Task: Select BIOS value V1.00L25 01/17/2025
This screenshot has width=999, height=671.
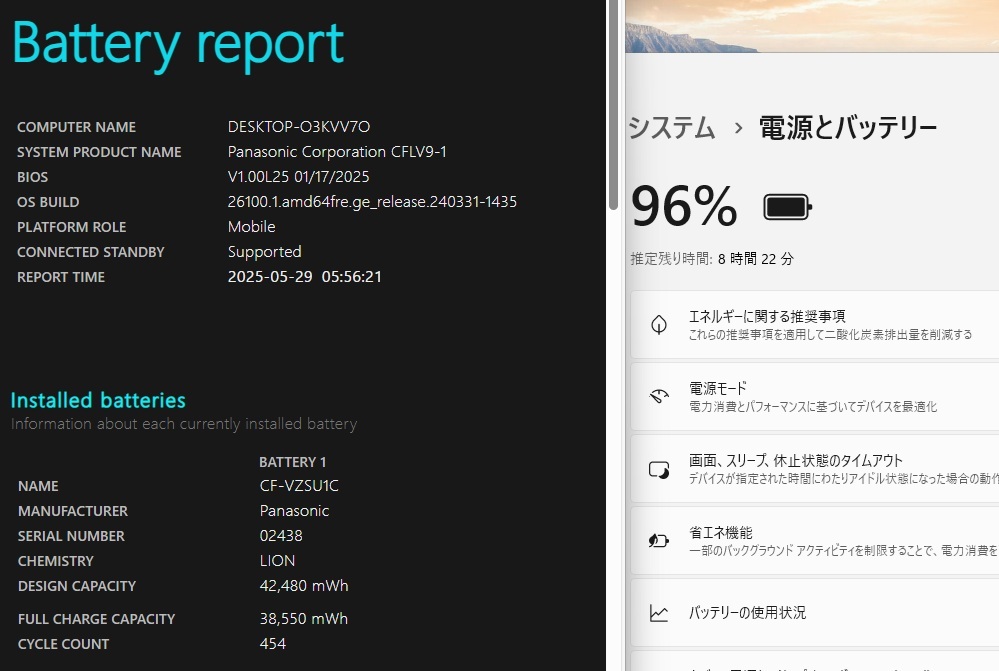Action: point(298,177)
